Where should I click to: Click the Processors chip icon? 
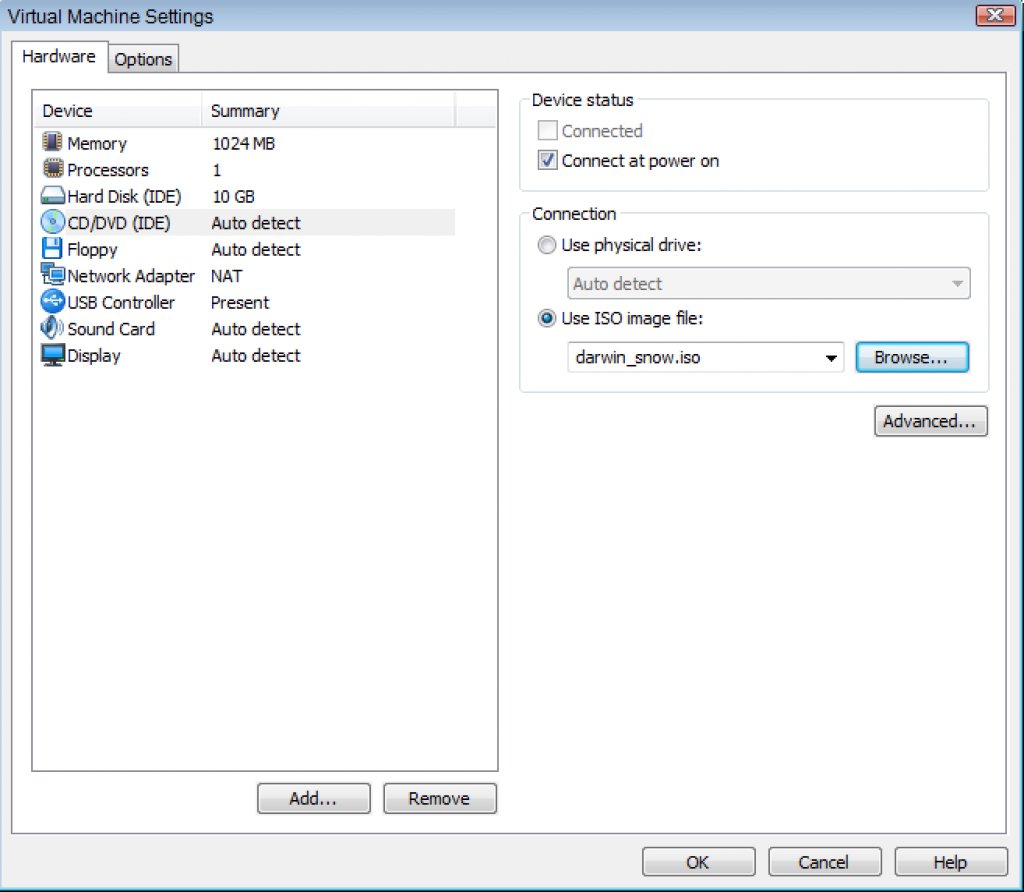pyautogui.click(x=53, y=170)
